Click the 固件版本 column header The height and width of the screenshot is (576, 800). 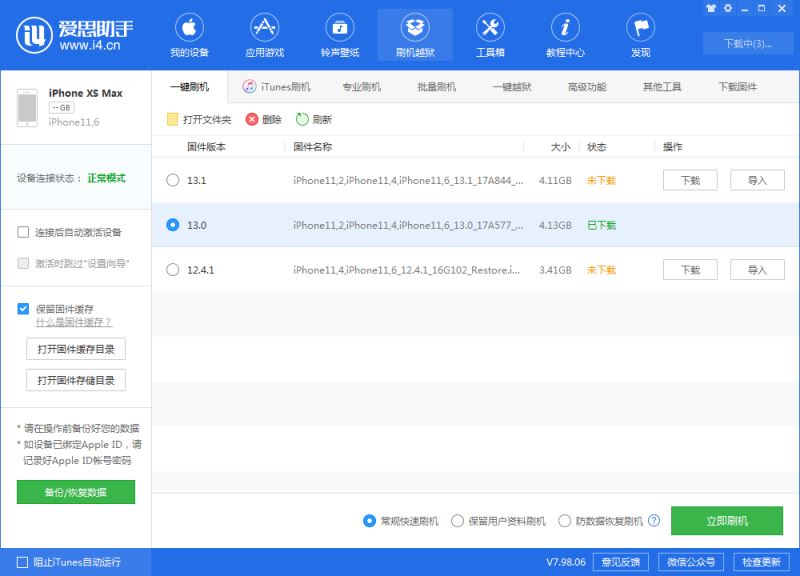coord(206,147)
